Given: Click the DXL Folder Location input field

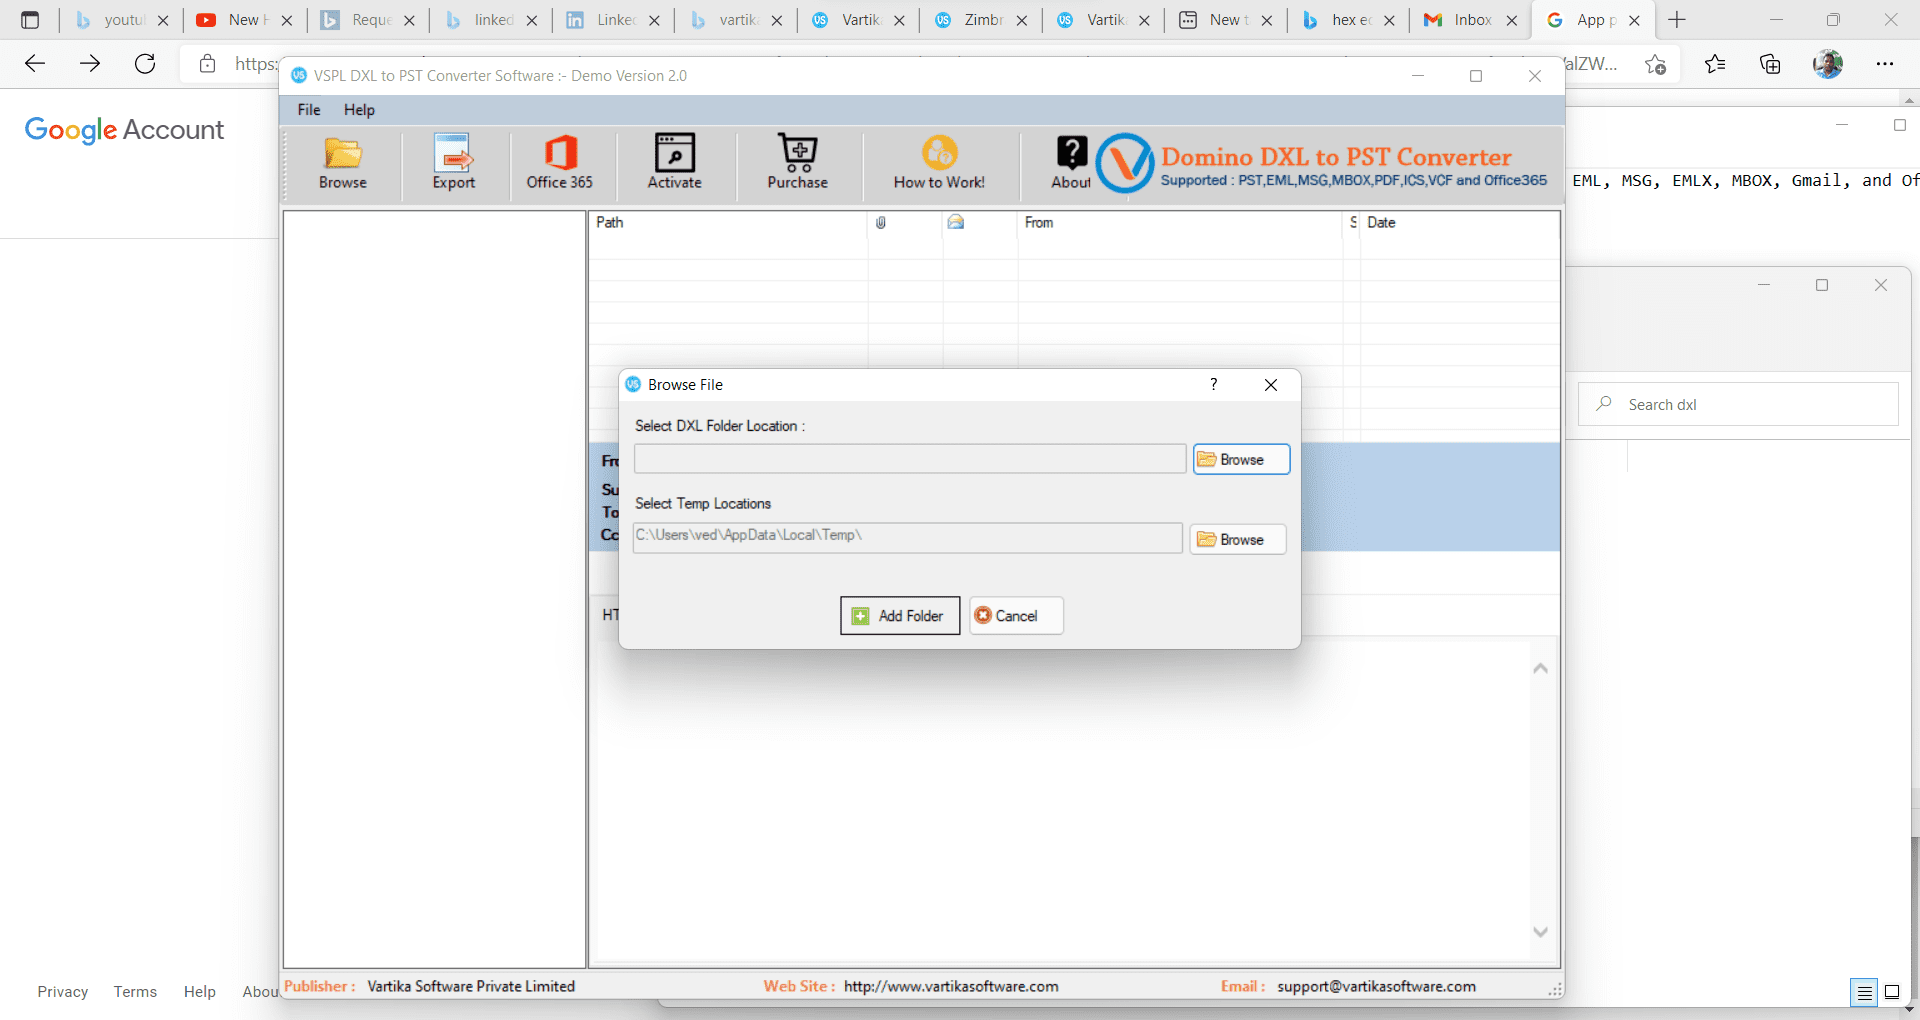Looking at the screenshot, I should [x=910, y=459].
